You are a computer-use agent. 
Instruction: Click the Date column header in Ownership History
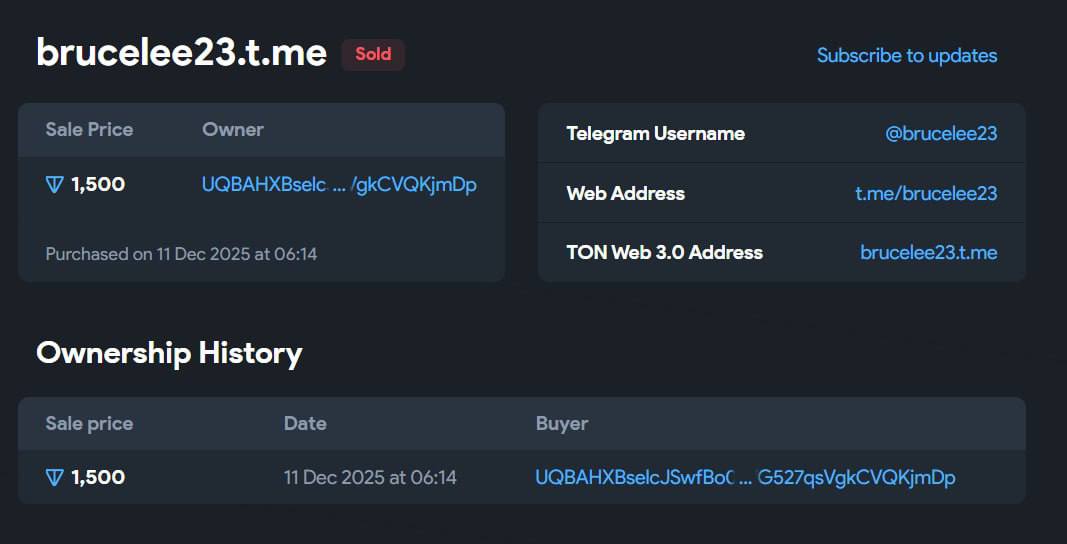pyautogui.click(x=305, y=423)
